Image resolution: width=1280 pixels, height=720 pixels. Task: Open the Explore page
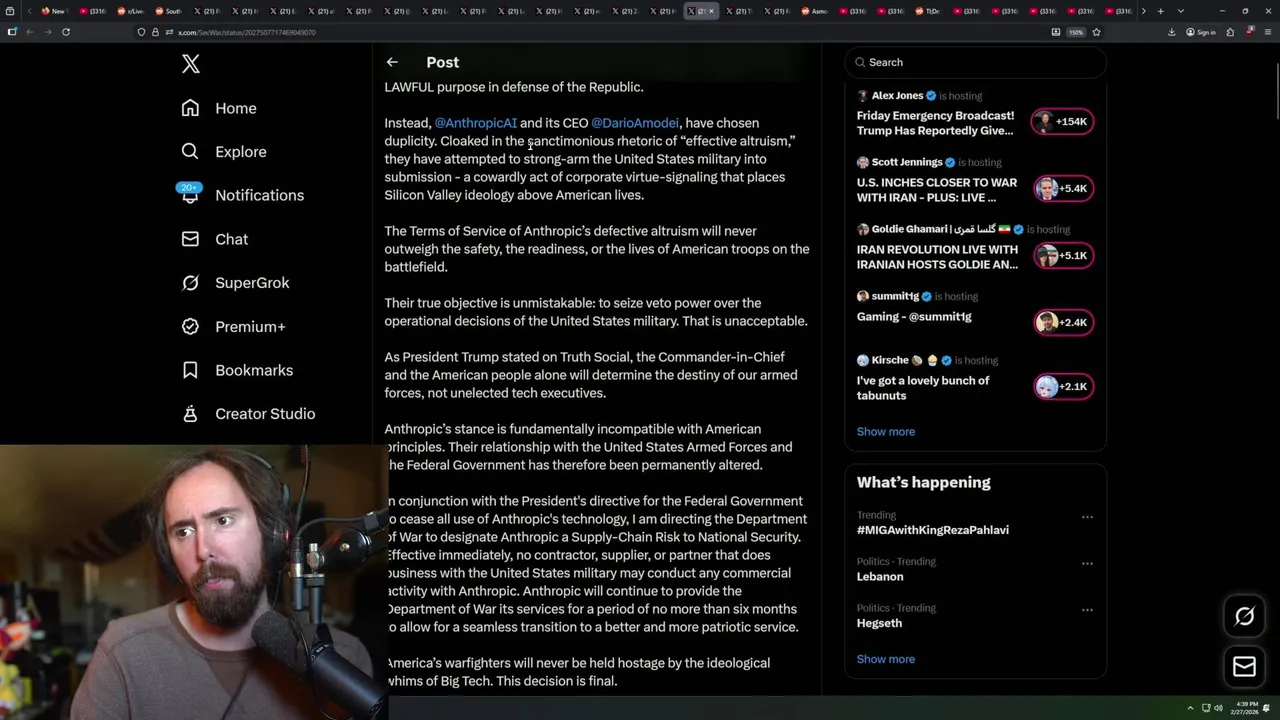[224, 152]
